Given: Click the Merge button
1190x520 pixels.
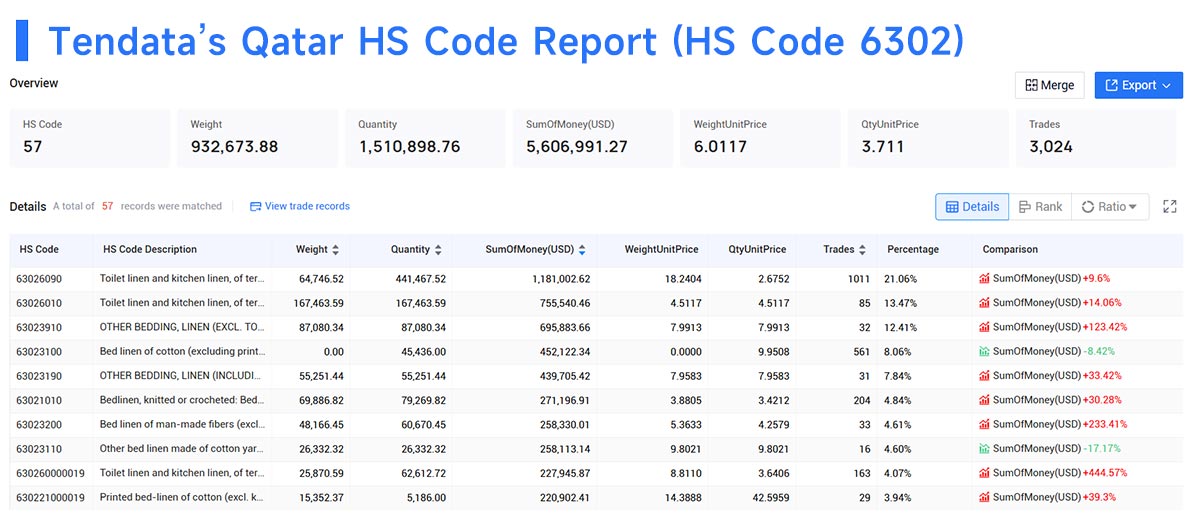Looking at the screenshot, I should [x=1050, y=85].
